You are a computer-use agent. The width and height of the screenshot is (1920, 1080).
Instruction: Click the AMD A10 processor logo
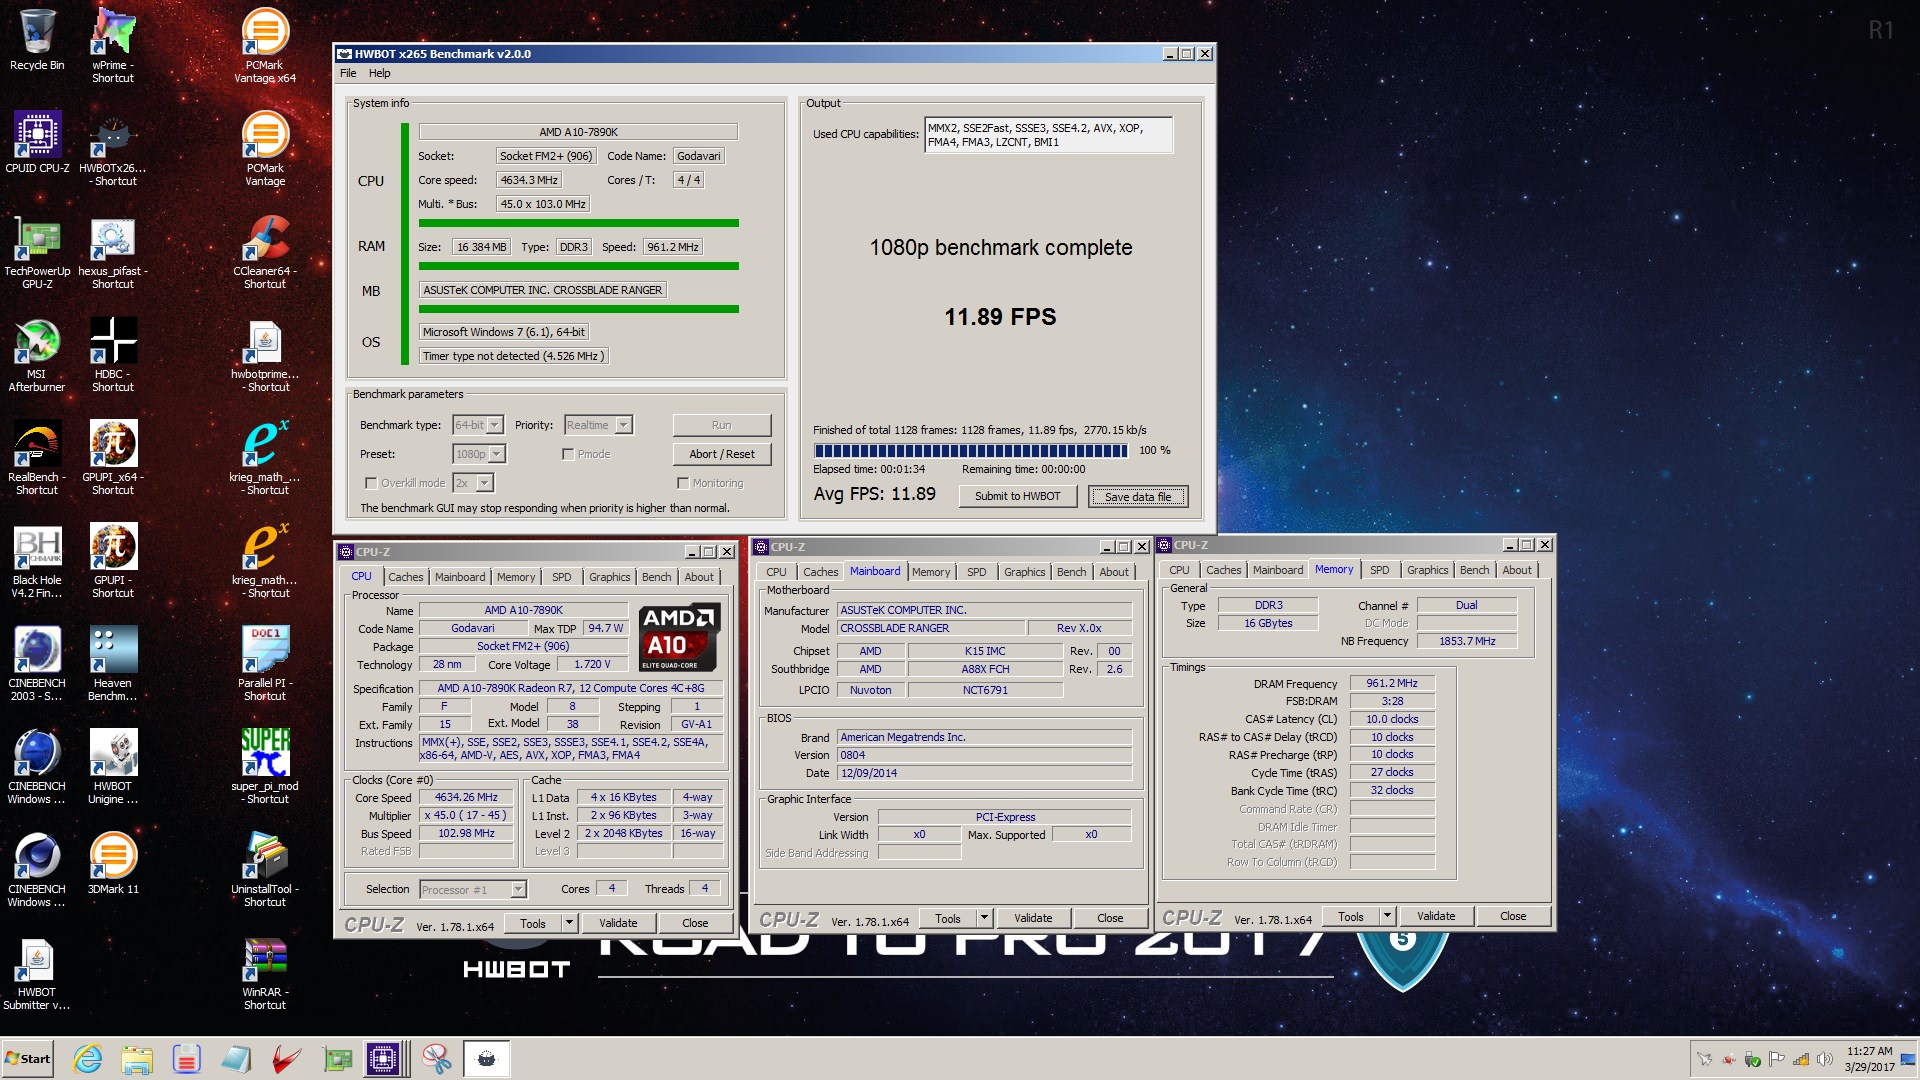[679, 637]
